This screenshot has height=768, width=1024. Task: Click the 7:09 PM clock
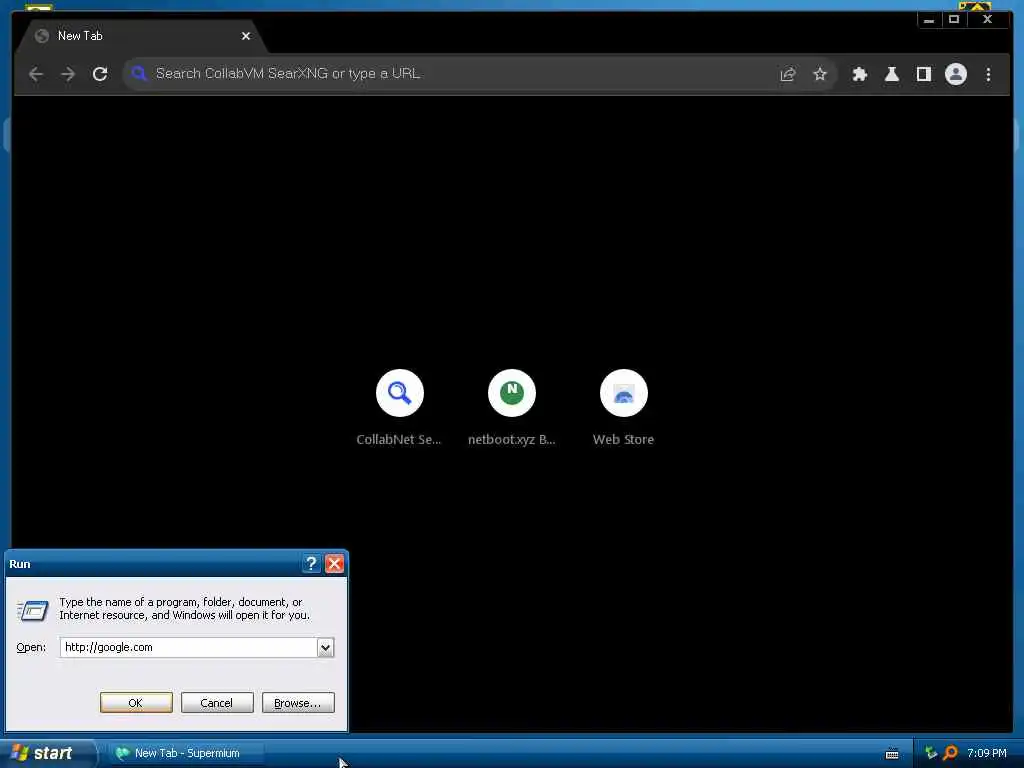987,753
